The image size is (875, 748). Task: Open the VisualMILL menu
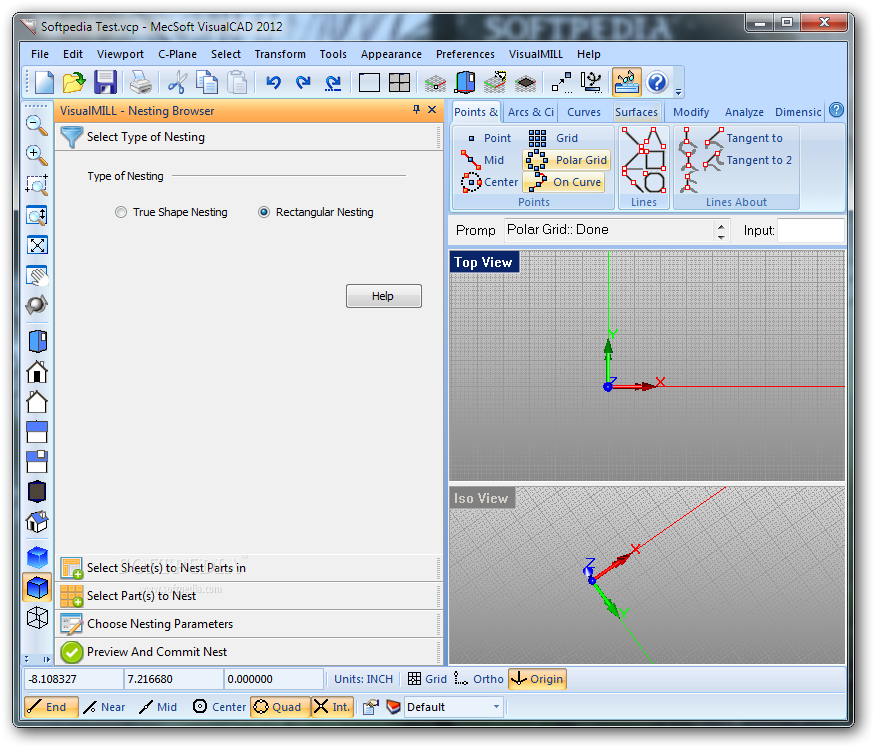(535, 54)
